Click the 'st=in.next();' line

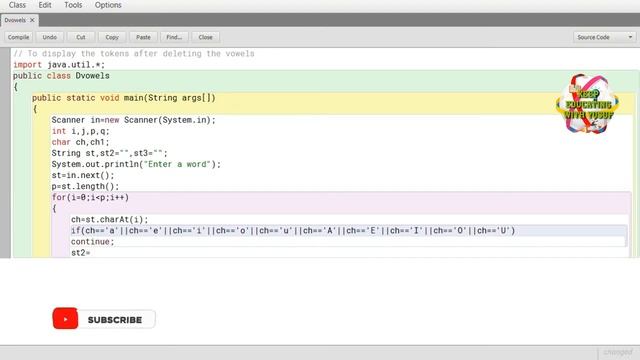[83, 175]
